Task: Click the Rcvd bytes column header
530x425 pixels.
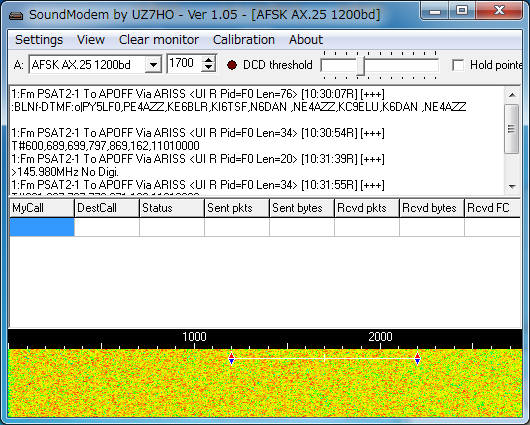Action: [x=432, y=208]
